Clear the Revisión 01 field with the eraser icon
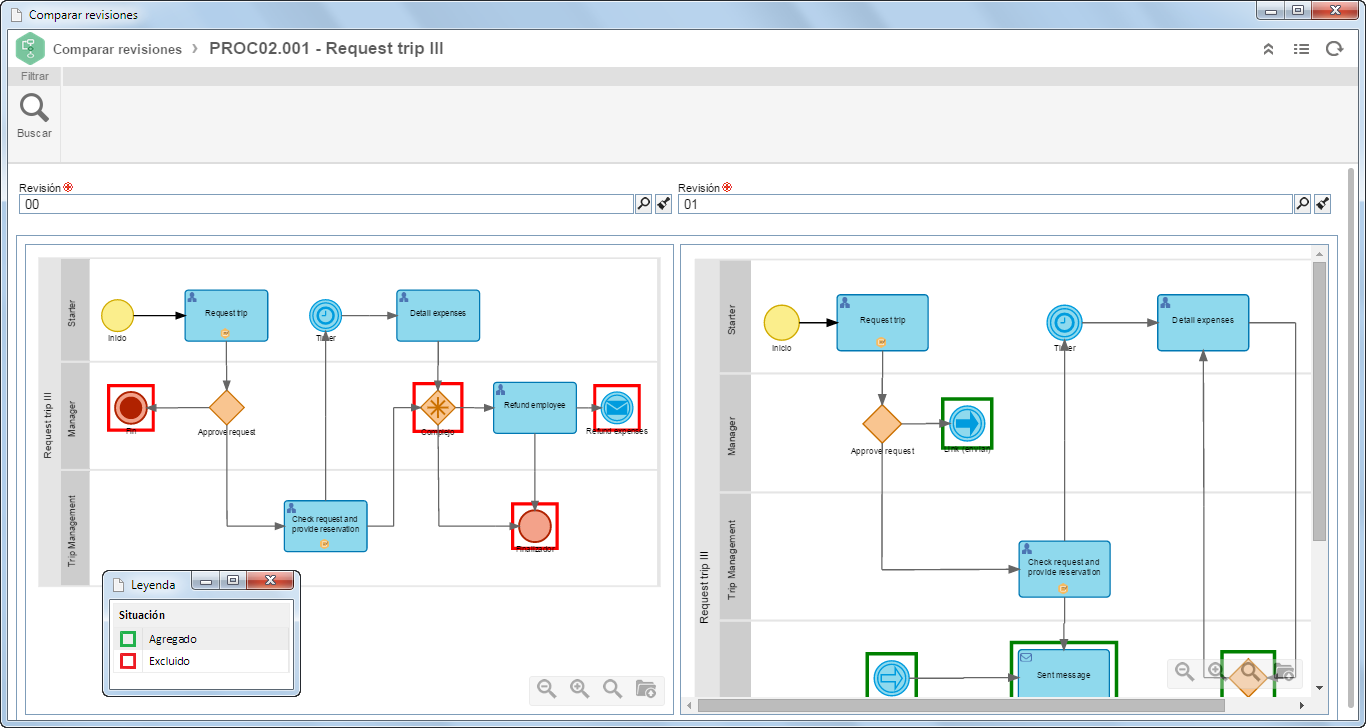1366x728 pixels. pyautogui.click(x=1322, y=204)
